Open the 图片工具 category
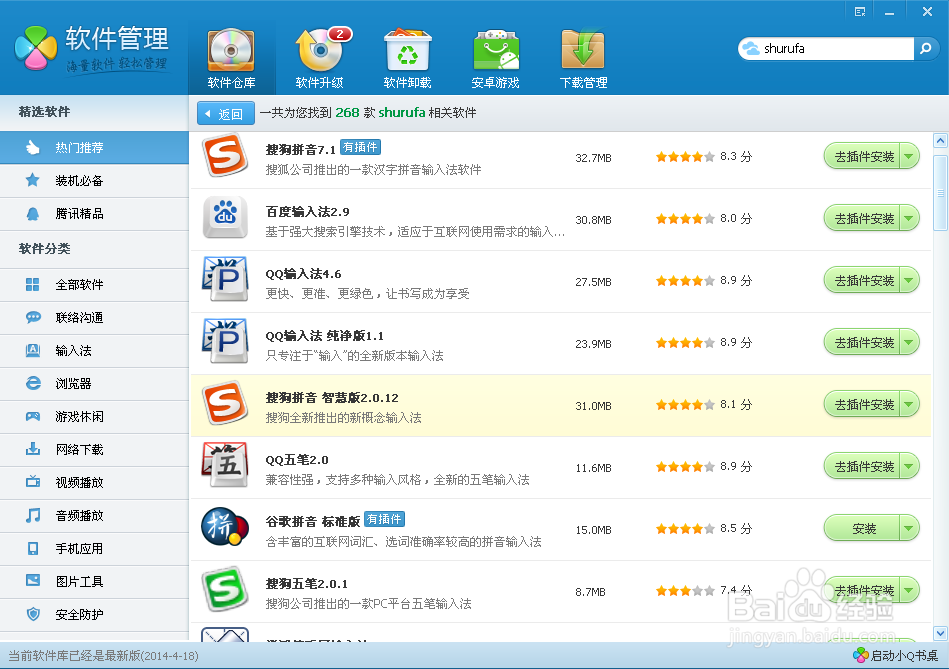 (94, 582)
